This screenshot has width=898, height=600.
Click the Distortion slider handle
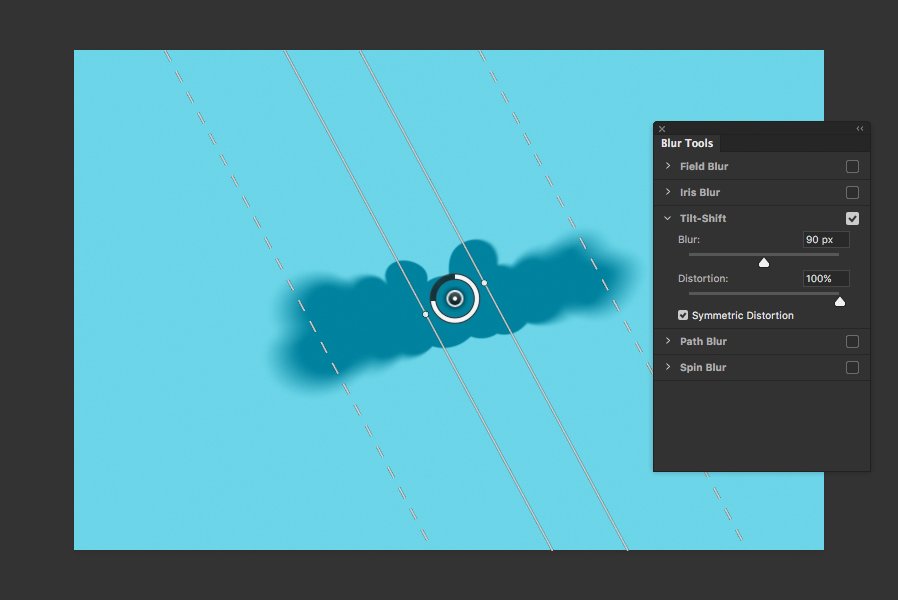coord(840,301)
